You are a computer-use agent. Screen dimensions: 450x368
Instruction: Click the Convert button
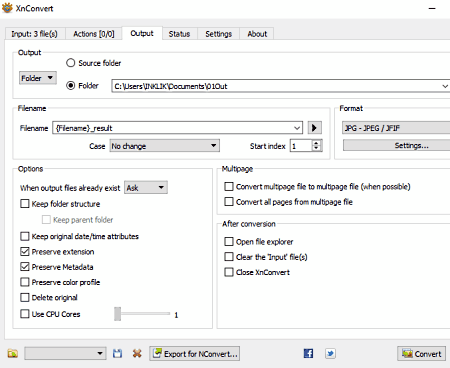(x=422, y=354)
